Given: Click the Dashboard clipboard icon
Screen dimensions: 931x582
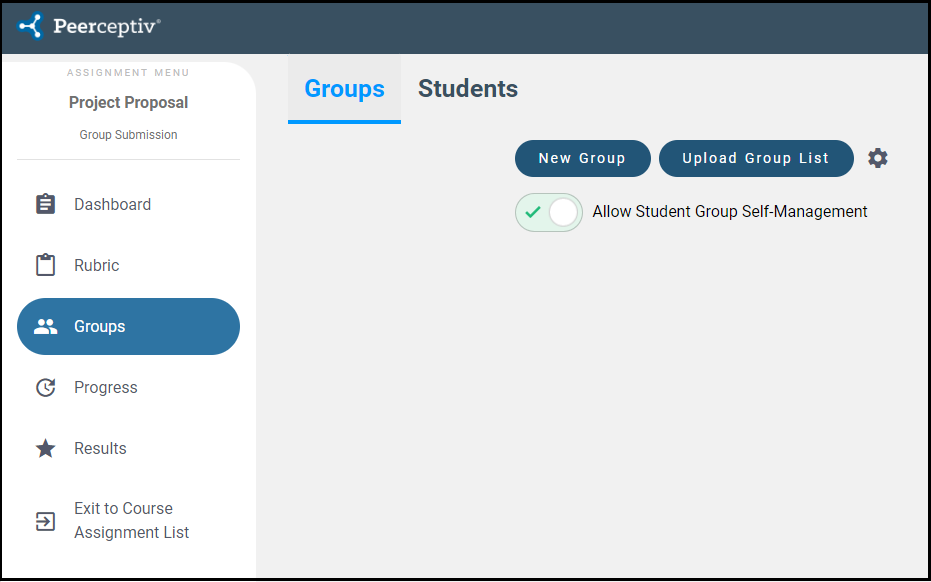Looking at the screenshot, I should coord(46,204).
